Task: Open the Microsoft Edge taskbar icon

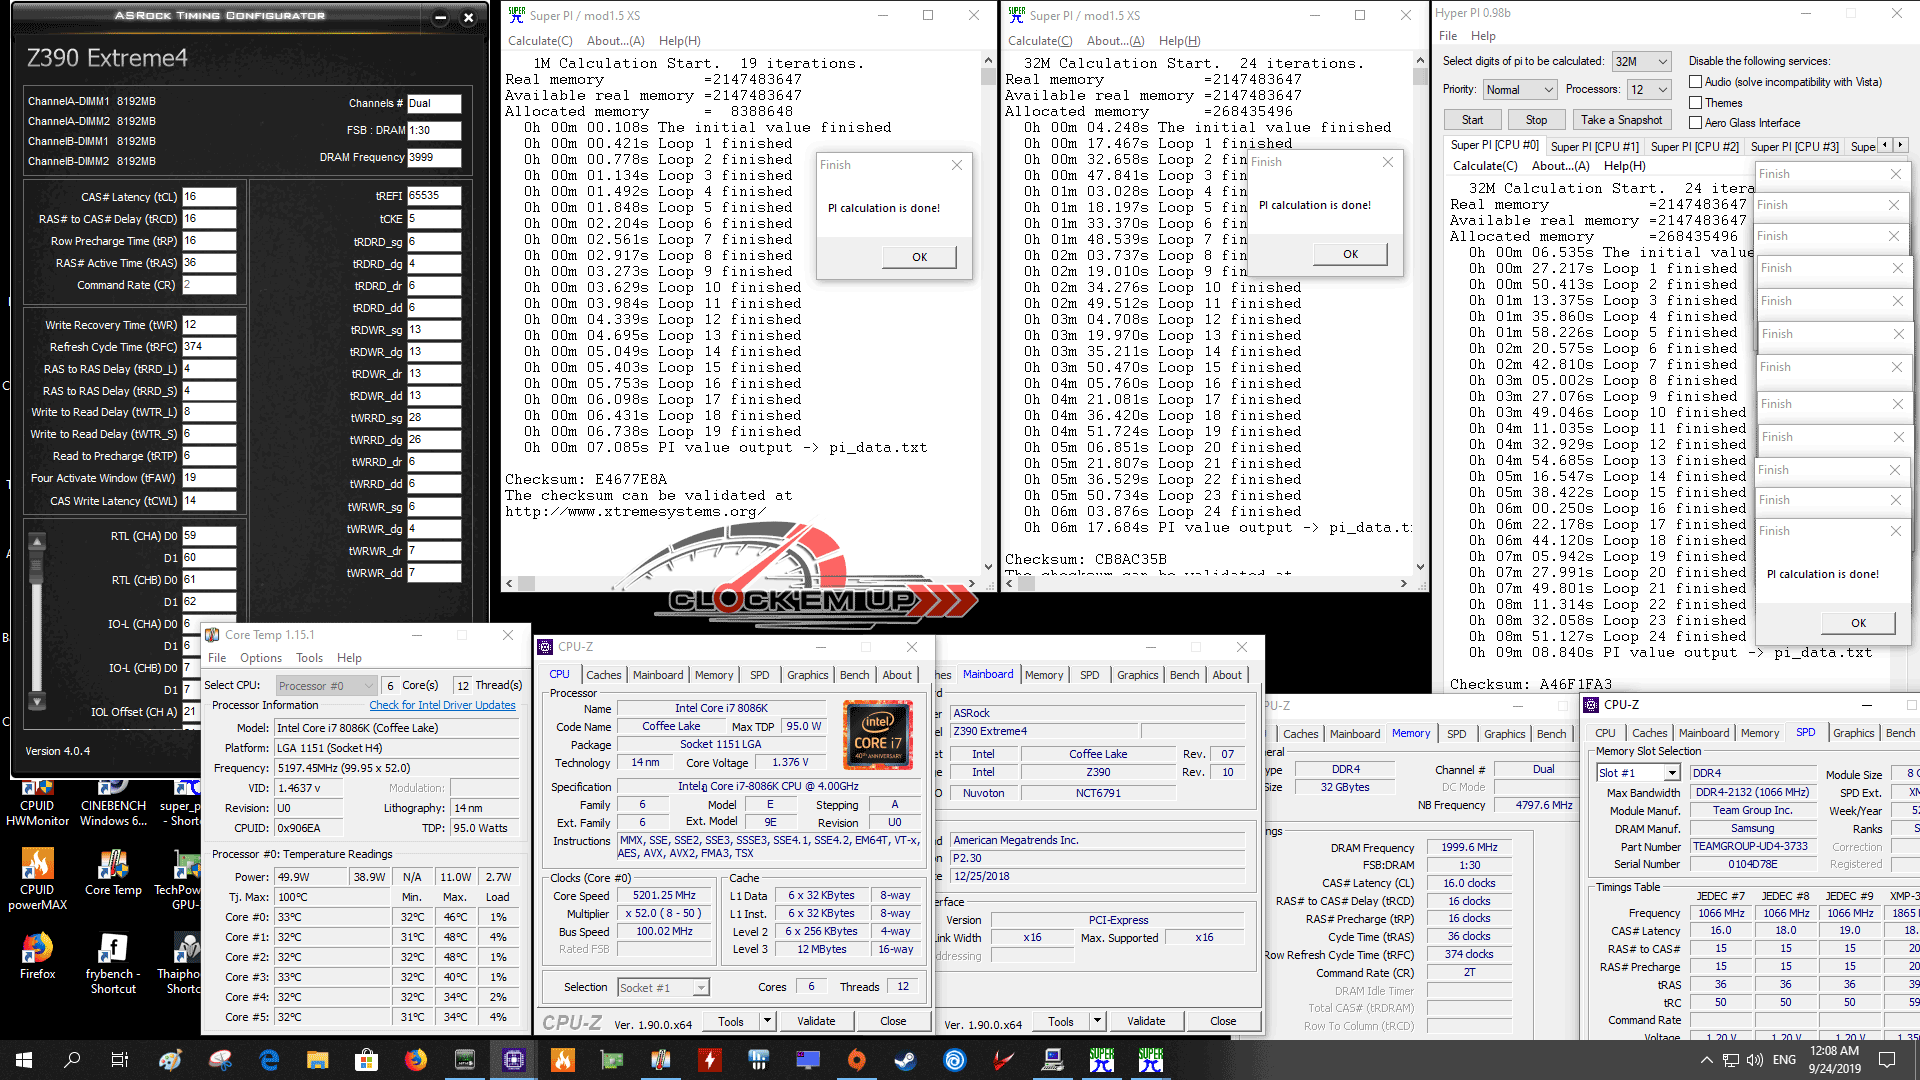Action: [269, 1060]
